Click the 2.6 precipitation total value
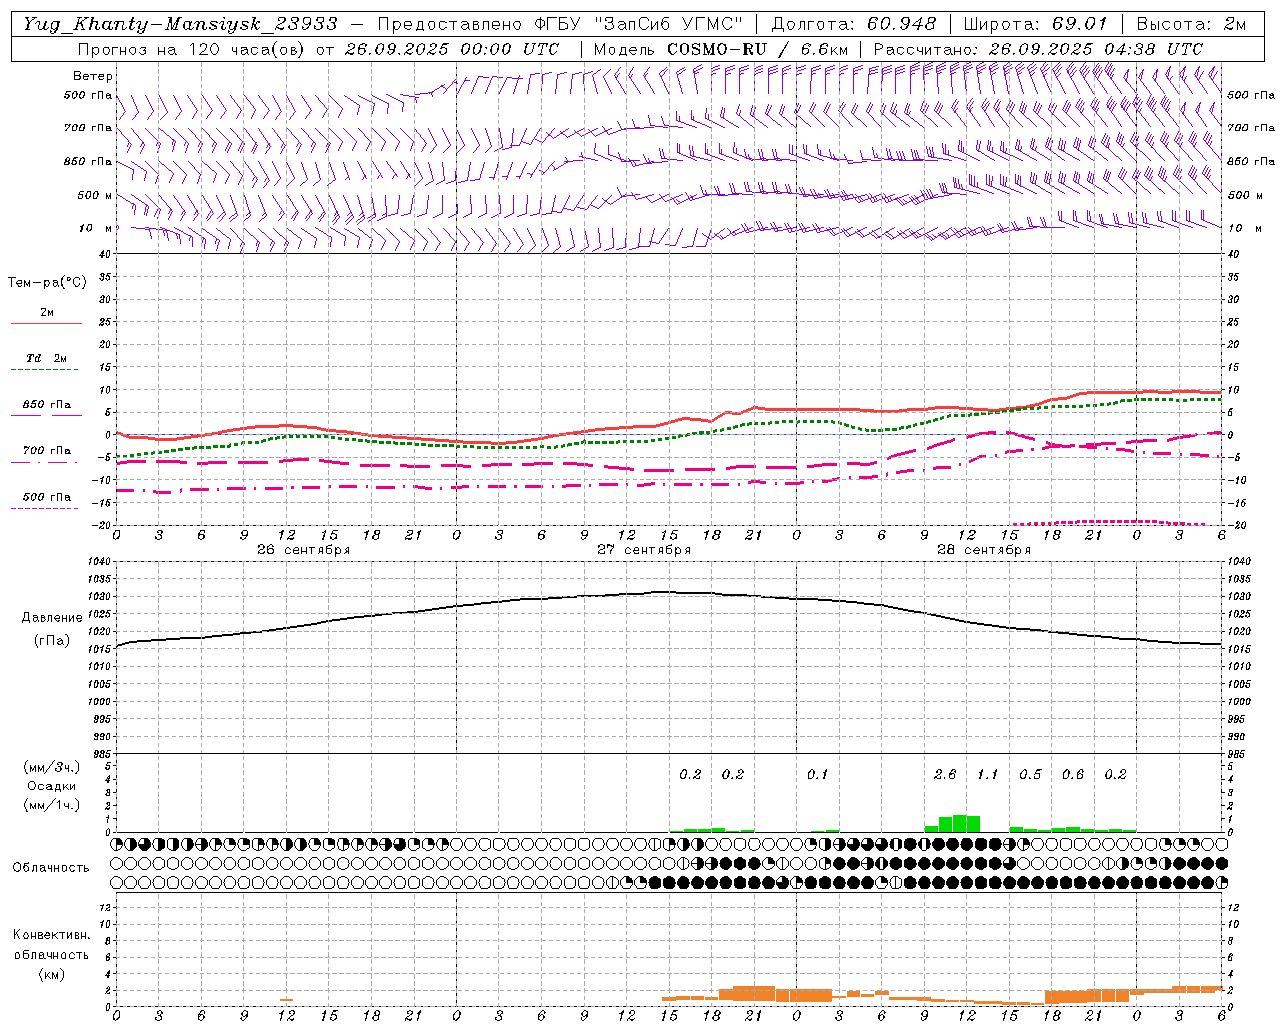 click(x=945, y=774)
